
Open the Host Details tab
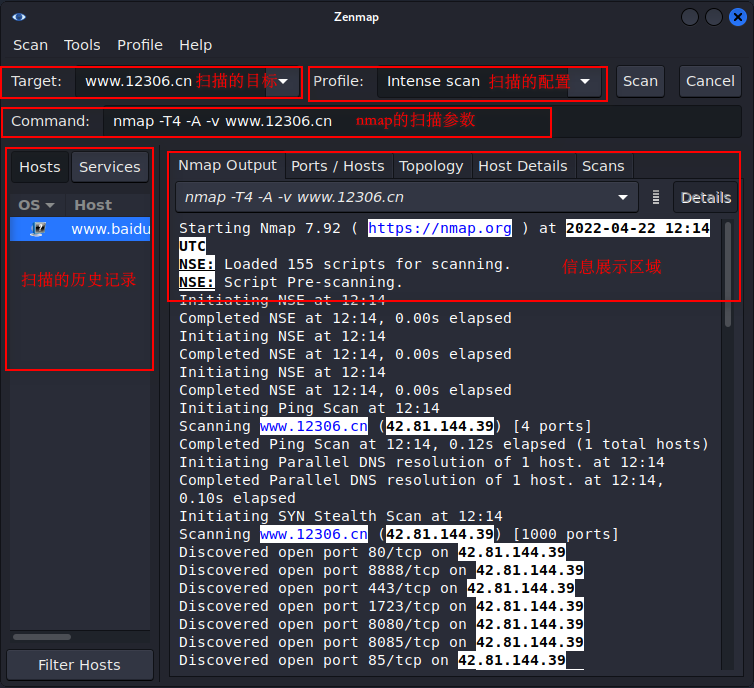[523, 166]
